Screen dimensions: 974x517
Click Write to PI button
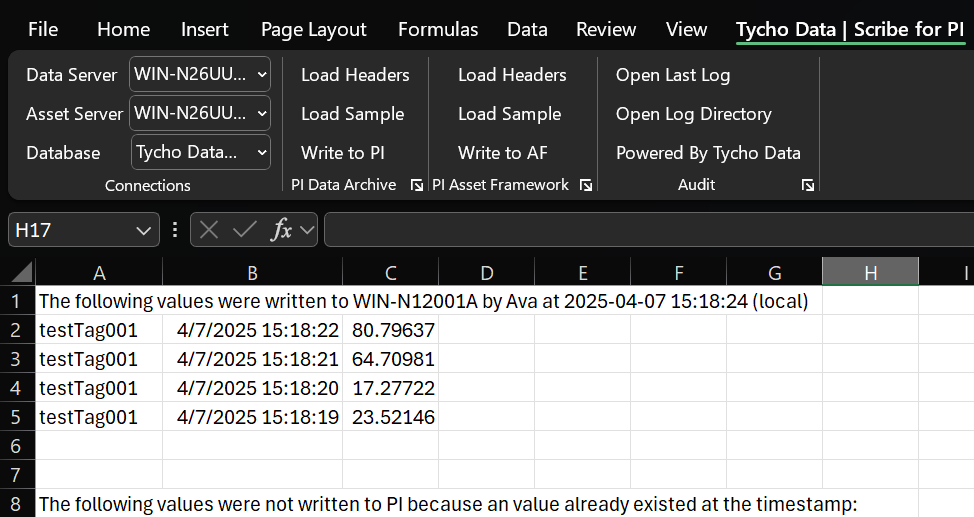(342, 153)
